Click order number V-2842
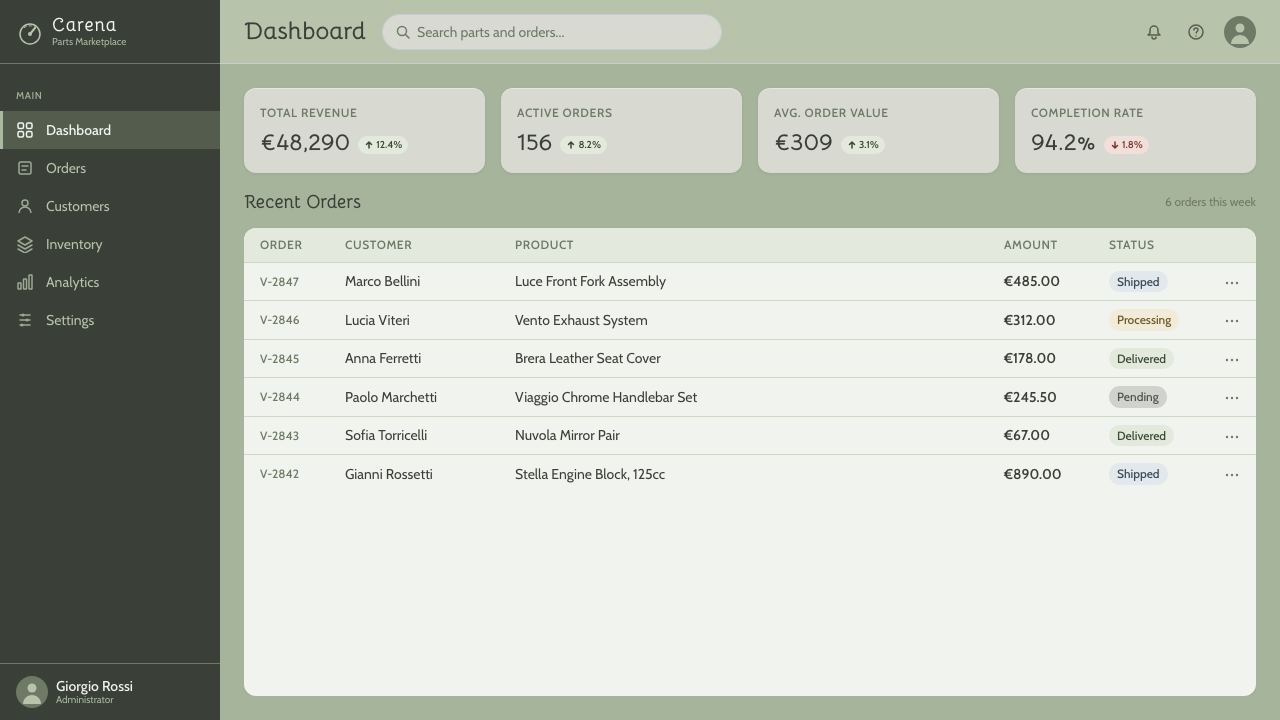Viewport: 1280px width, 720px height. tap(279, 474)
